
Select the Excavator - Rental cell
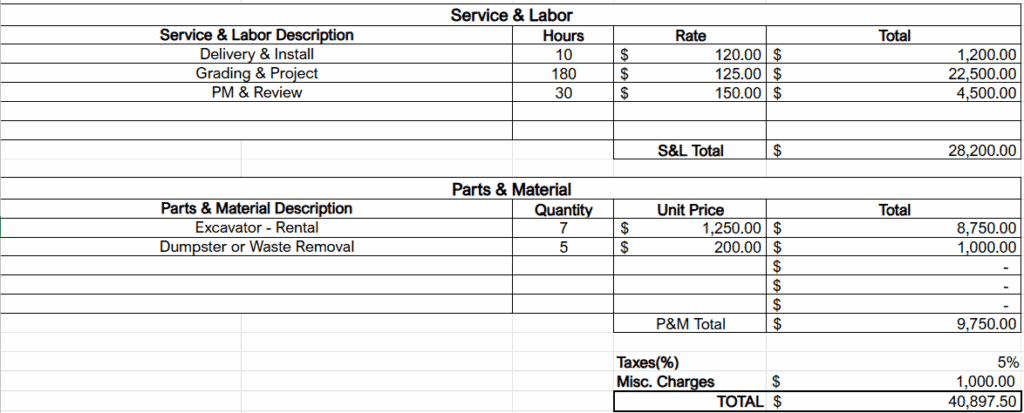pos(256,227)
